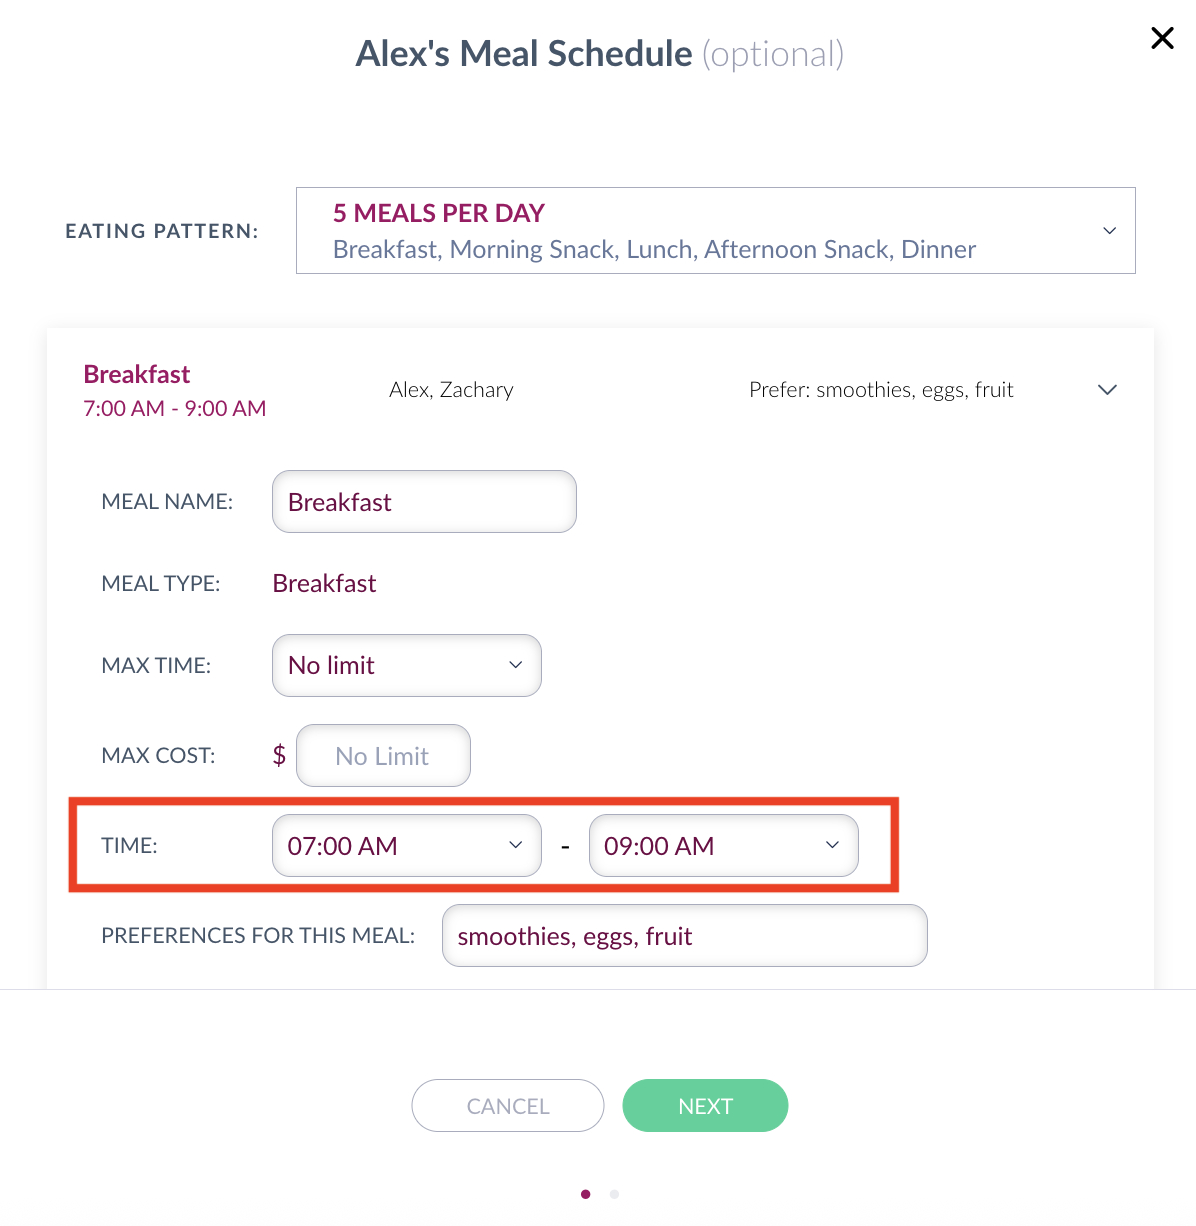The width and height of the screenshot is (1196, 1226).
Task: Click the Eating Pattern chevron arrow
Action: coord(1109,230)
